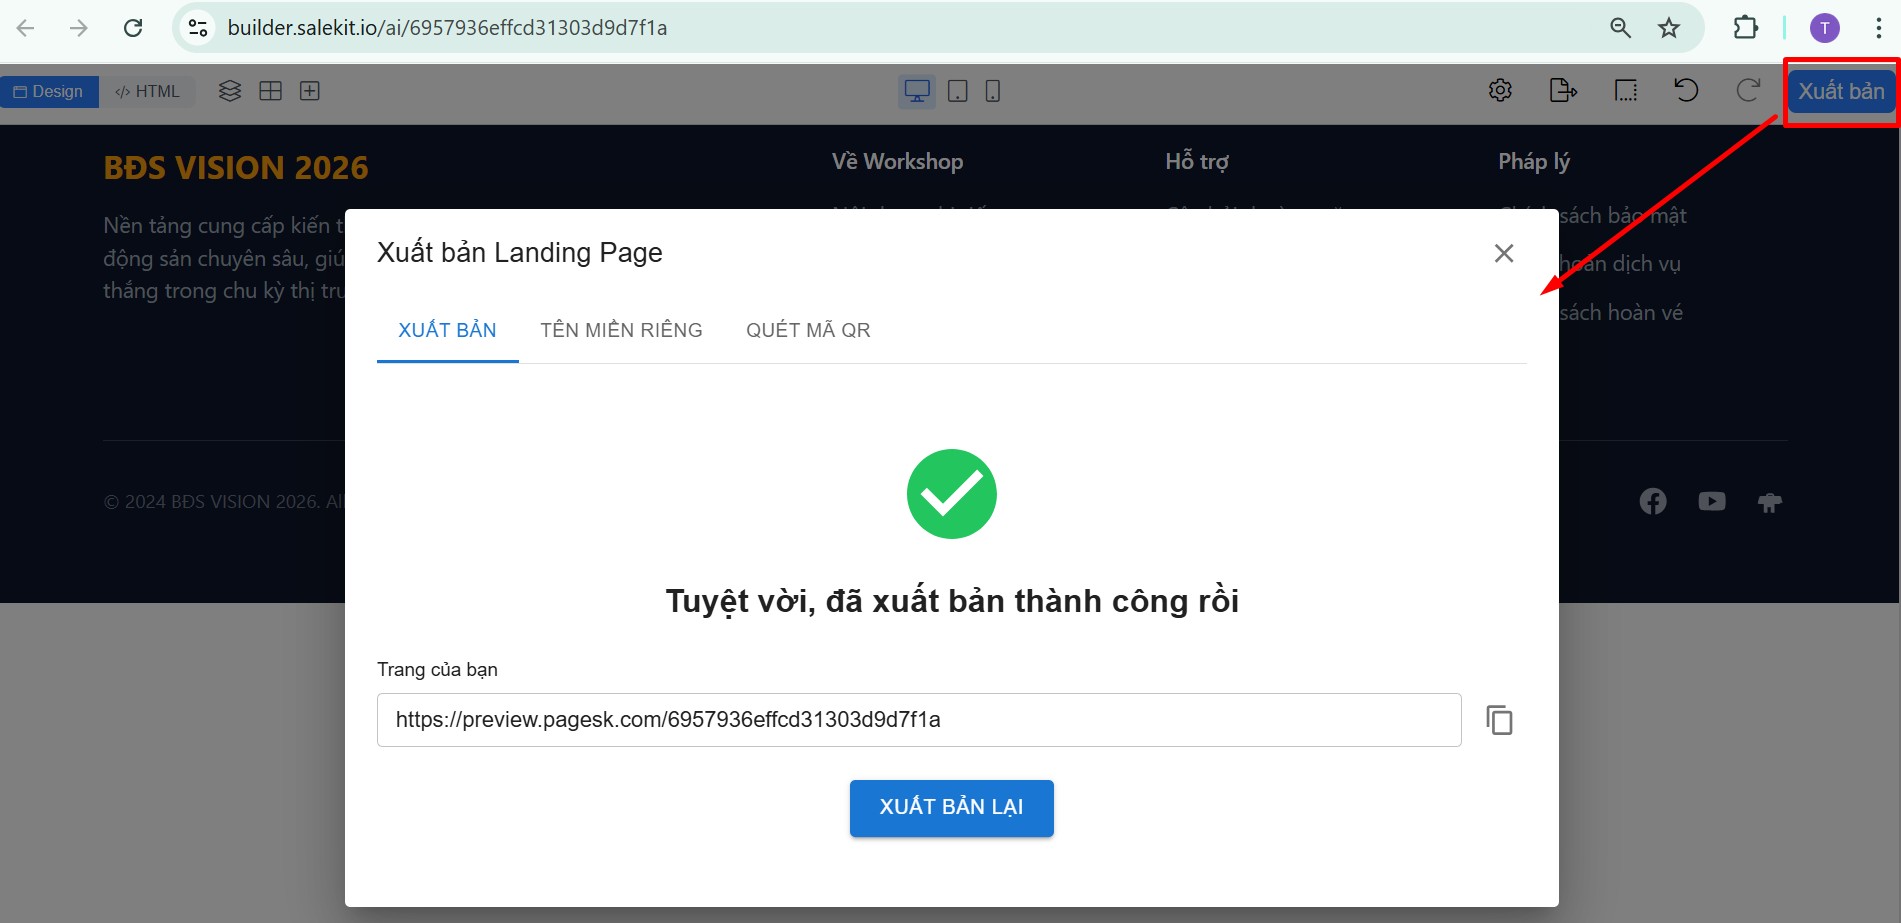Image resolution: width=1901 pixels, height=923 pixels.
Task: Open the QUÉT MÃ QR tab
Action: [x=808, y=331]
